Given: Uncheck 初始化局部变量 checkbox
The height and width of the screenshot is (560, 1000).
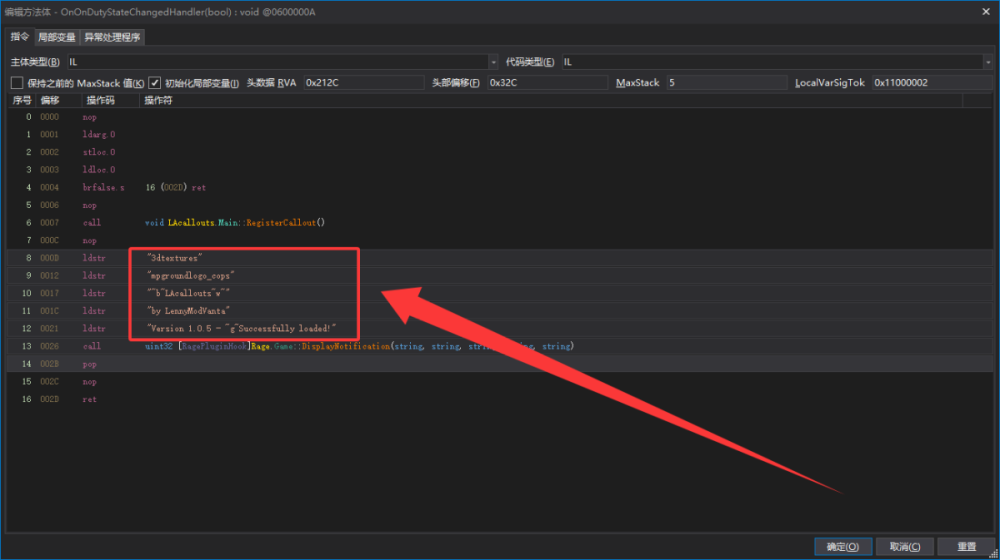Looking at the screenshot, I should (x=154, y=83).
